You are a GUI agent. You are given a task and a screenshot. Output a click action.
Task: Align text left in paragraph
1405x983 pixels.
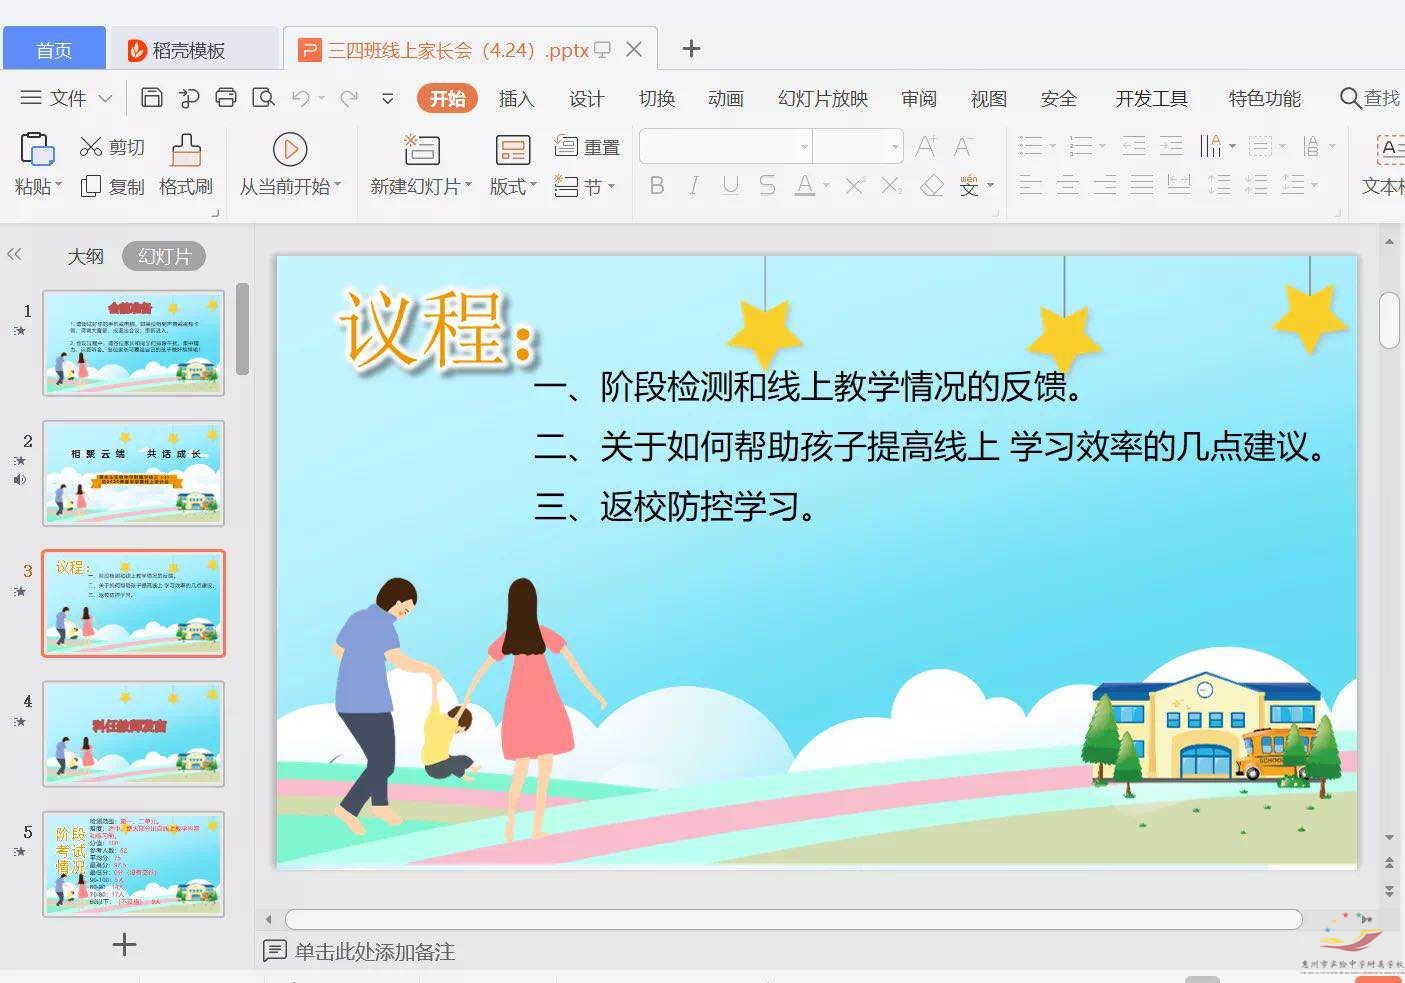click(x=1031, y=185)
